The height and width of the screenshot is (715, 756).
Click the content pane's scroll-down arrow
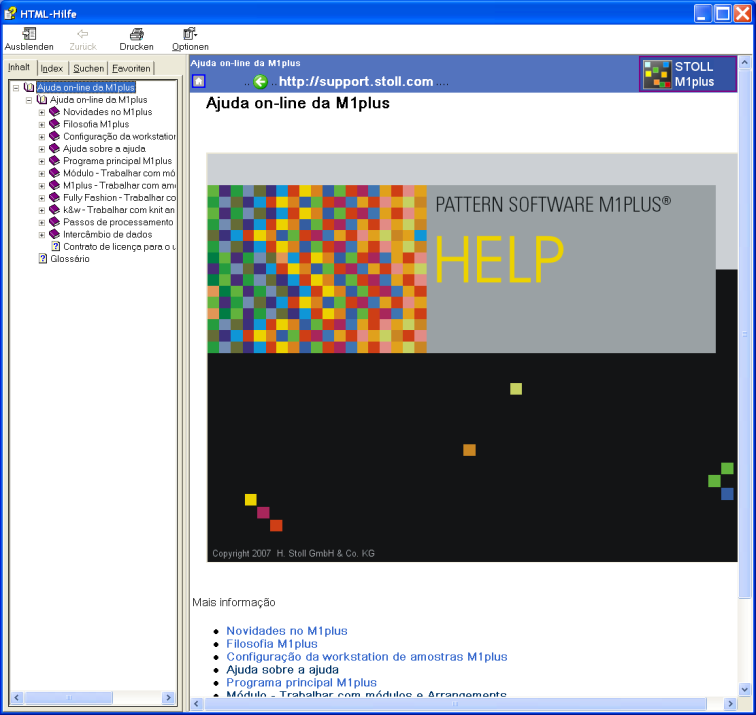(x=744, y=689)
